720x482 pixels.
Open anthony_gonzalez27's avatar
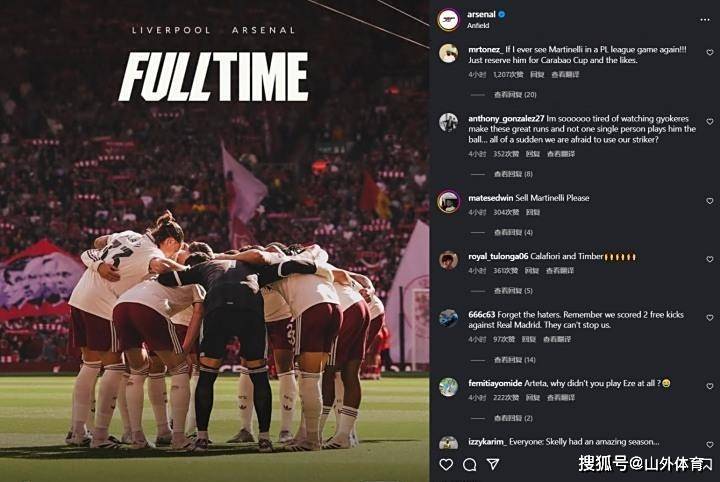[x=448, y=122]
